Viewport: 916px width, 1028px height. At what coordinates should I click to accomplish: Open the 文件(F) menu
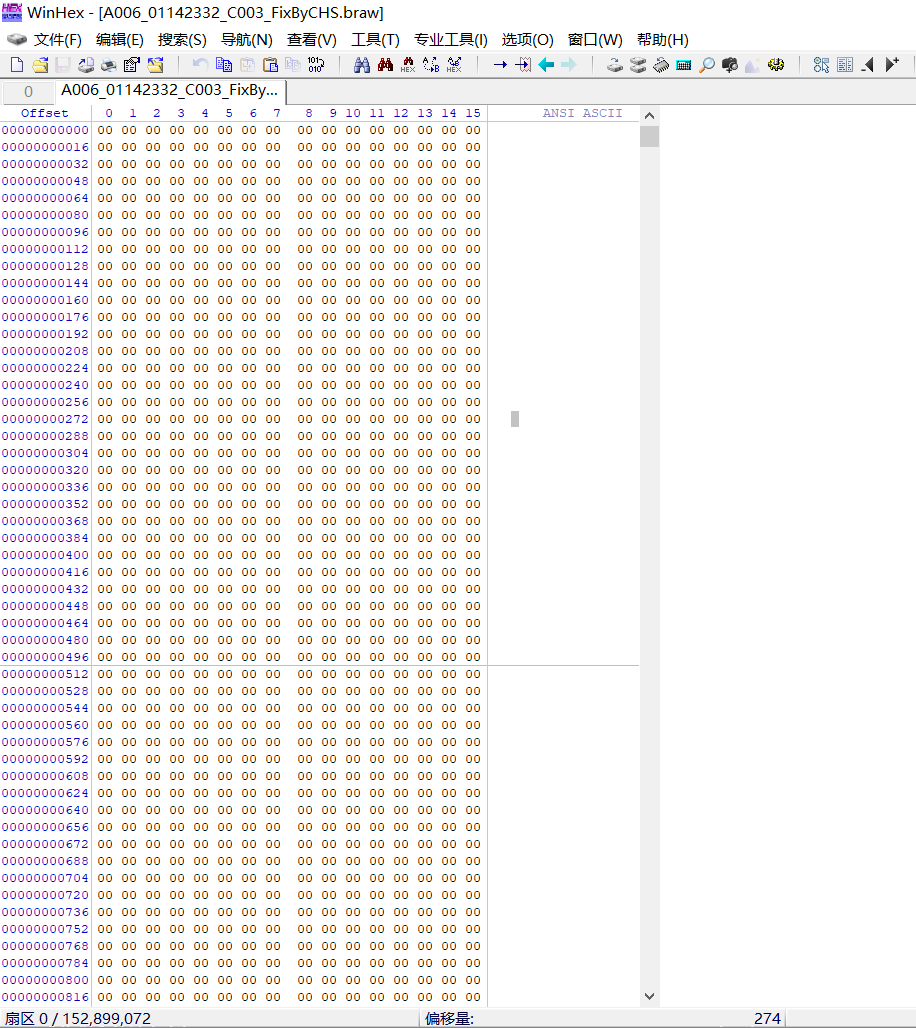tap(57, 40)
